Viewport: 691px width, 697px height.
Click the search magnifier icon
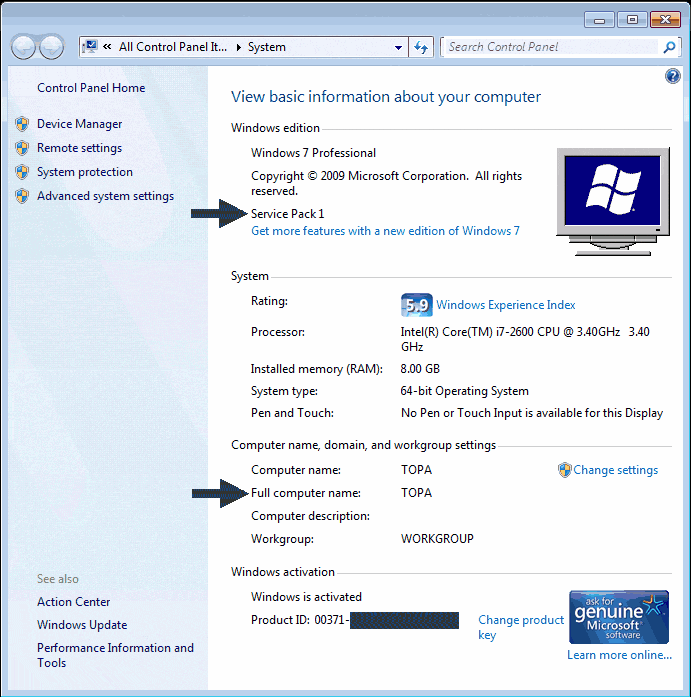[669, 47]
